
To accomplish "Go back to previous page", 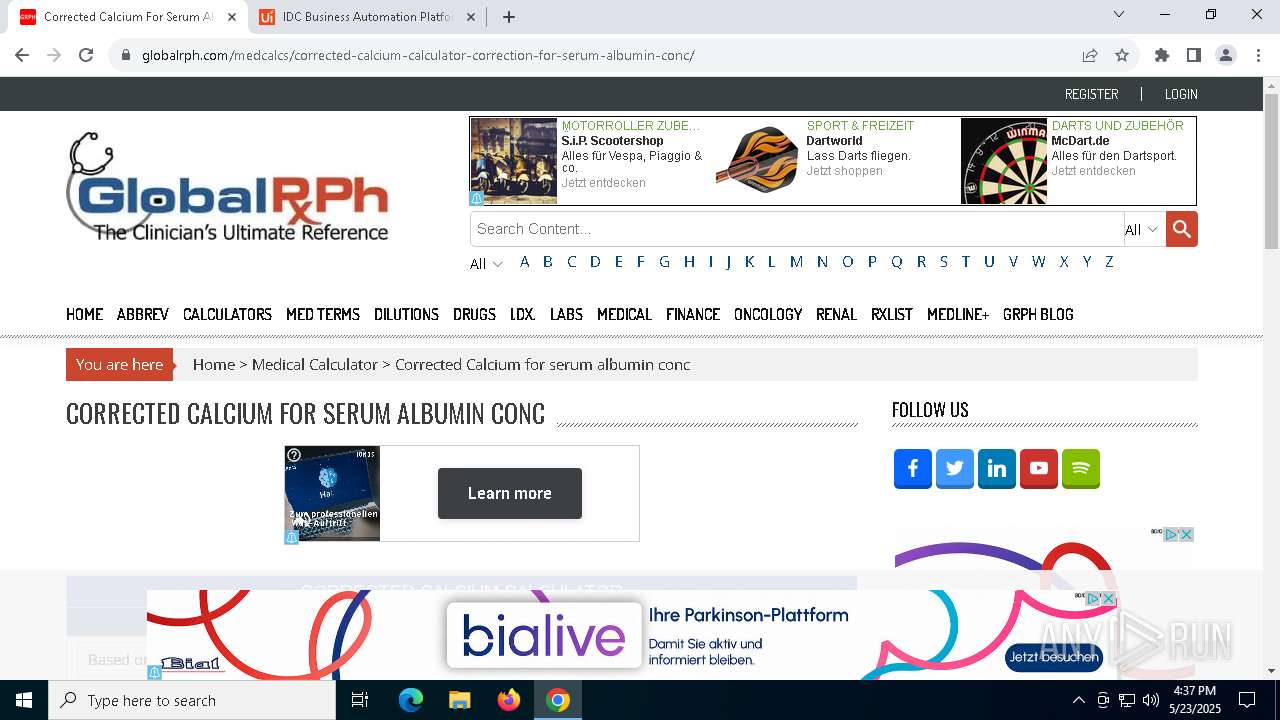I will (x=22, y=55).
